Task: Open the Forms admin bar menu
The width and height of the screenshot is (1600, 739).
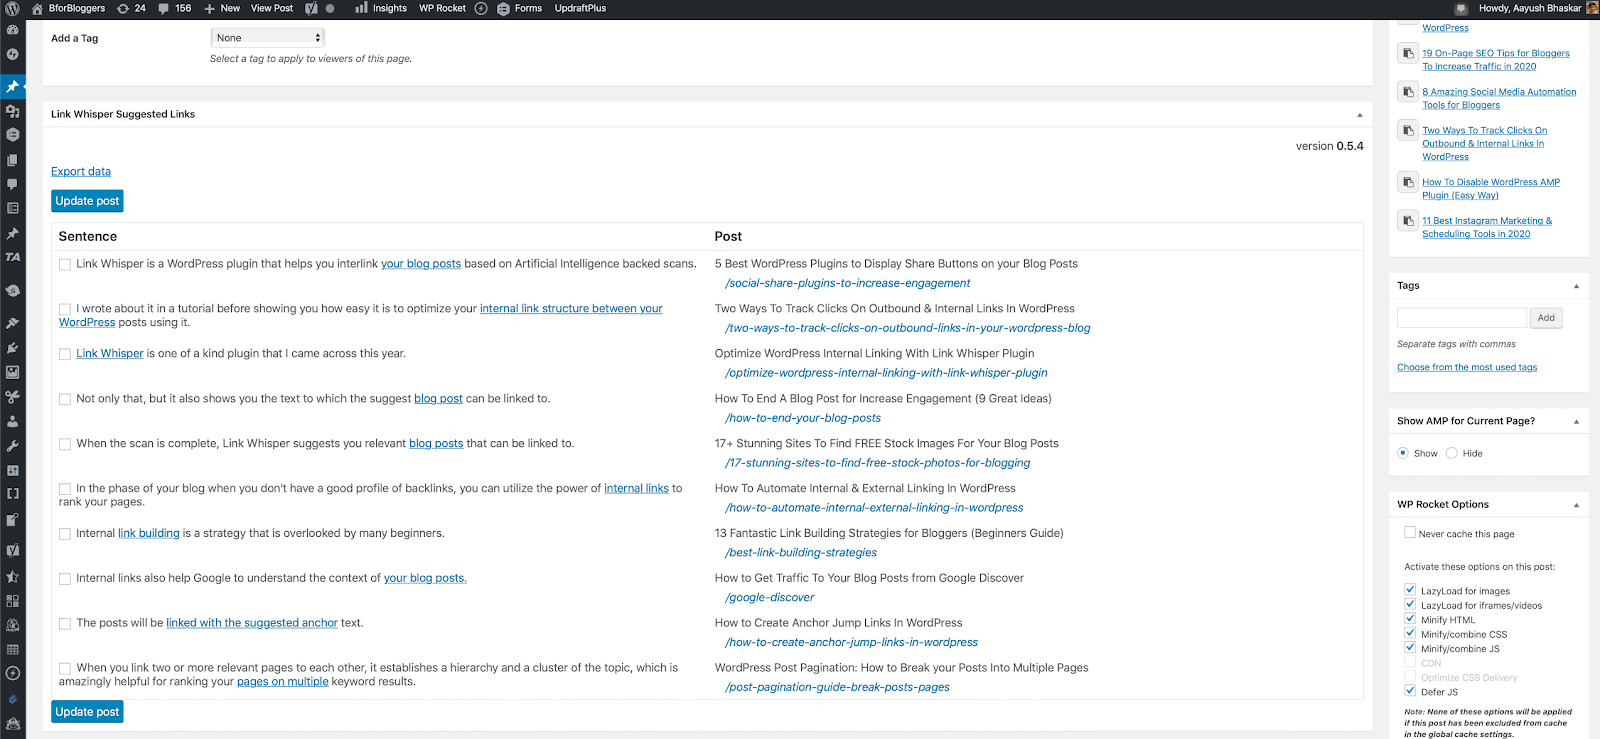Action: pyautogui.click(x=520, y=8)
